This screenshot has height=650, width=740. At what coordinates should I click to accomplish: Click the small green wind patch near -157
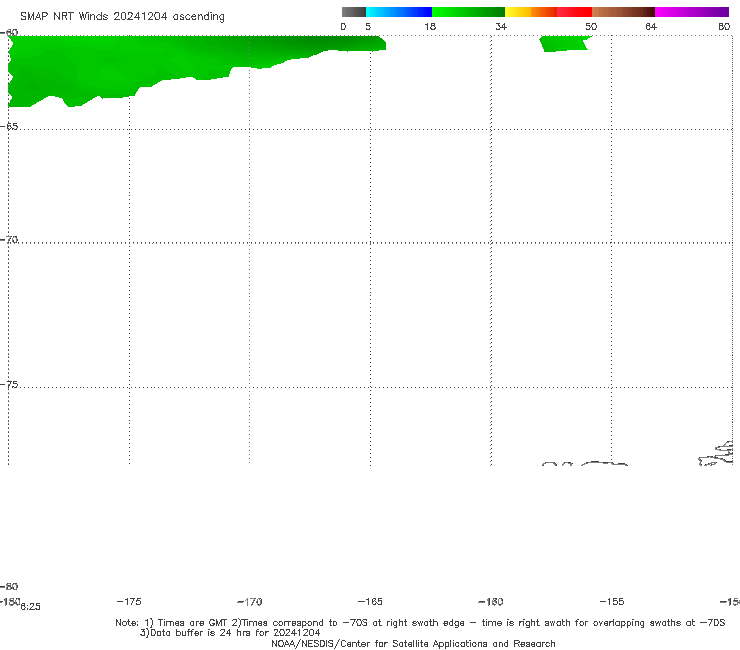point(565,43)
